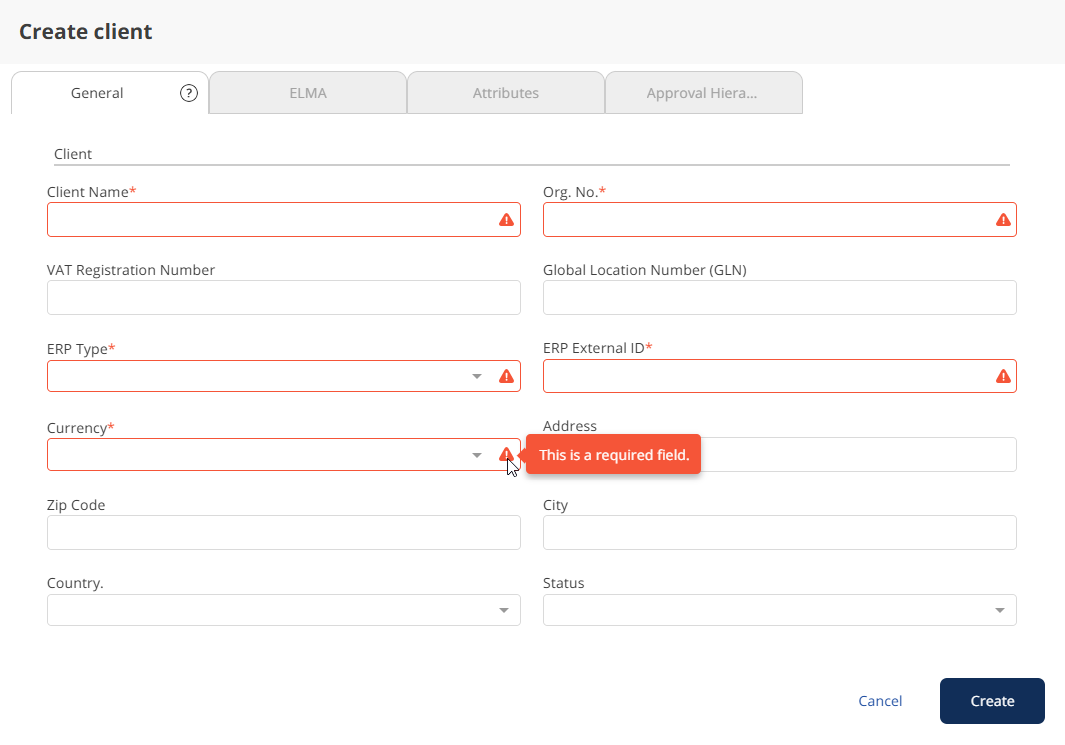This screenshot has width=1065, height=745.
Task: Click the warning icon in Org. No. field
Action: pos(1003,220)
